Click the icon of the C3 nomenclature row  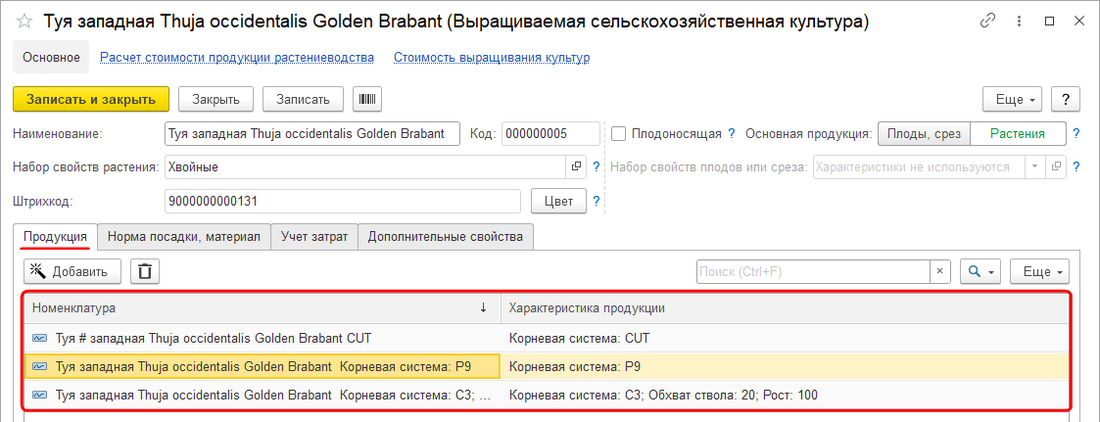pos(40,395)
